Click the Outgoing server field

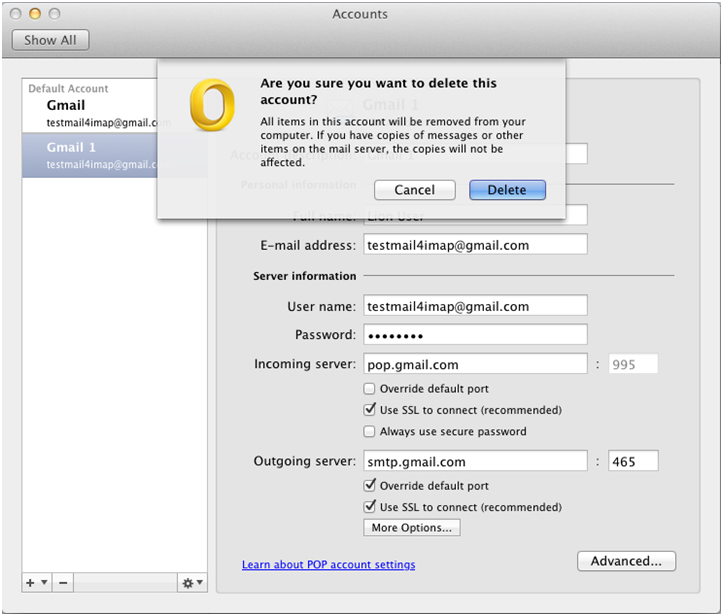[475, 461]
